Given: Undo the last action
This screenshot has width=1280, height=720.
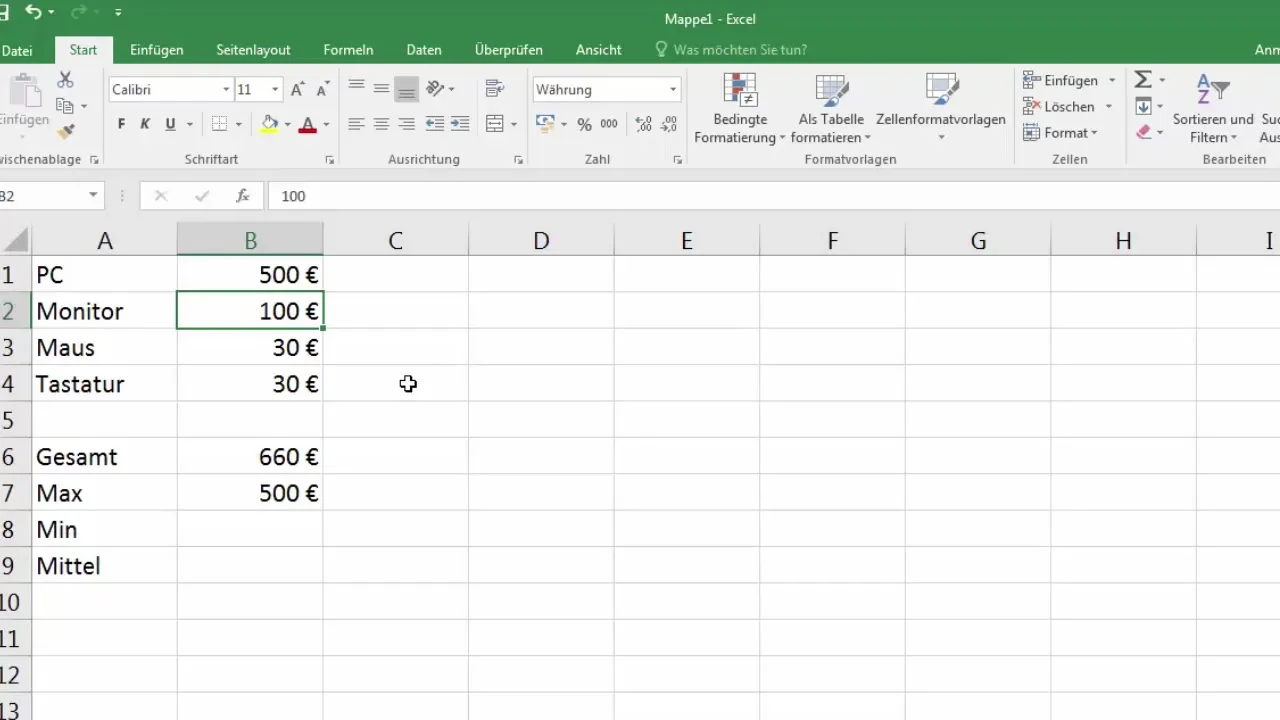Looking at the screenshot, I should pos(34,12).
